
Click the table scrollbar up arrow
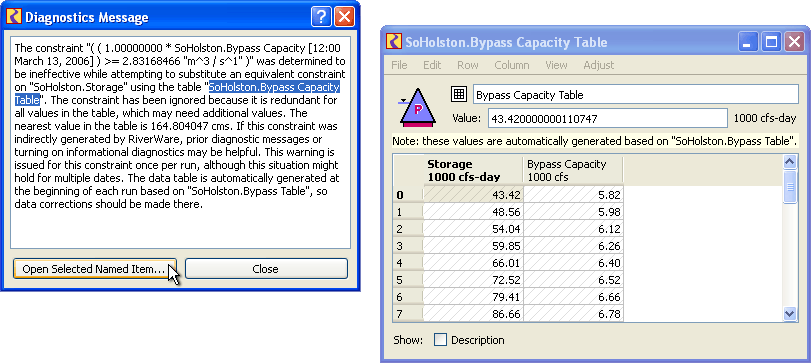790,162
